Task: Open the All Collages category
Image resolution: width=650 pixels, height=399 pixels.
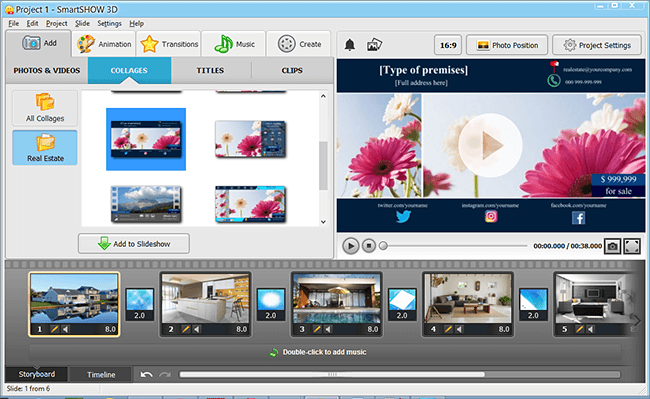Action: (x=45, y=108)
